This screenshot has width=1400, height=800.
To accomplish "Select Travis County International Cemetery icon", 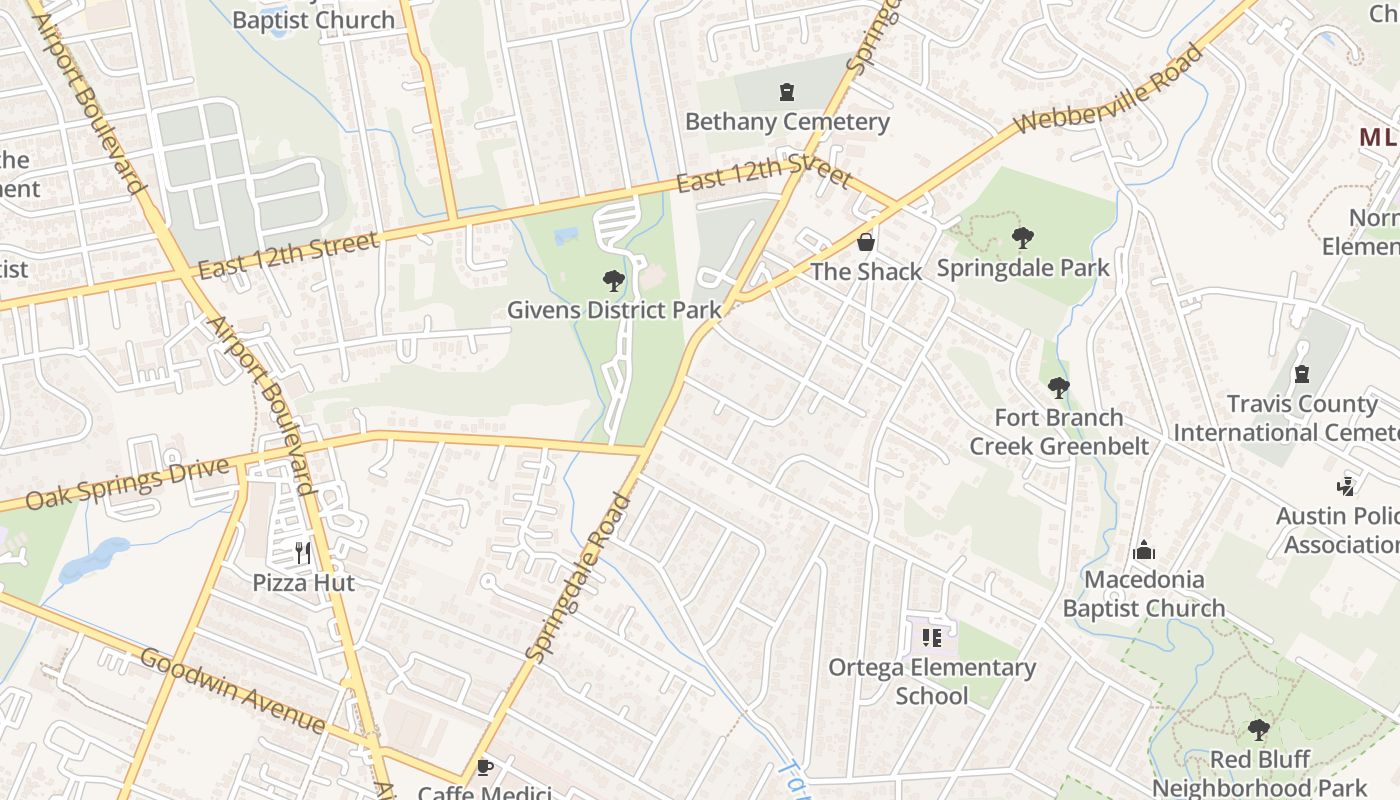I will (x=1302, y=374).
